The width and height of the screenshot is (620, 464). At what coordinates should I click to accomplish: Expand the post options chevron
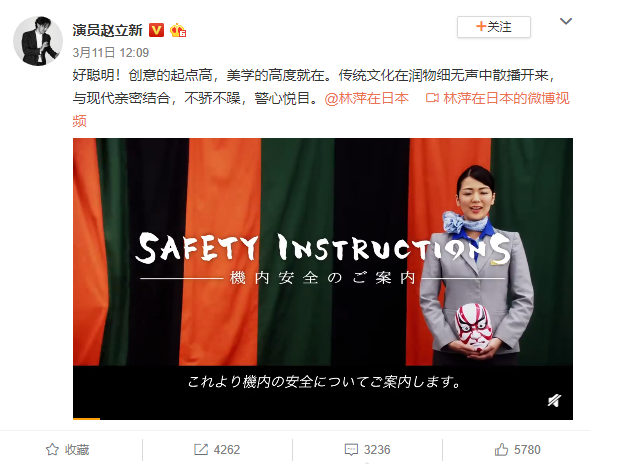point(566,21)
